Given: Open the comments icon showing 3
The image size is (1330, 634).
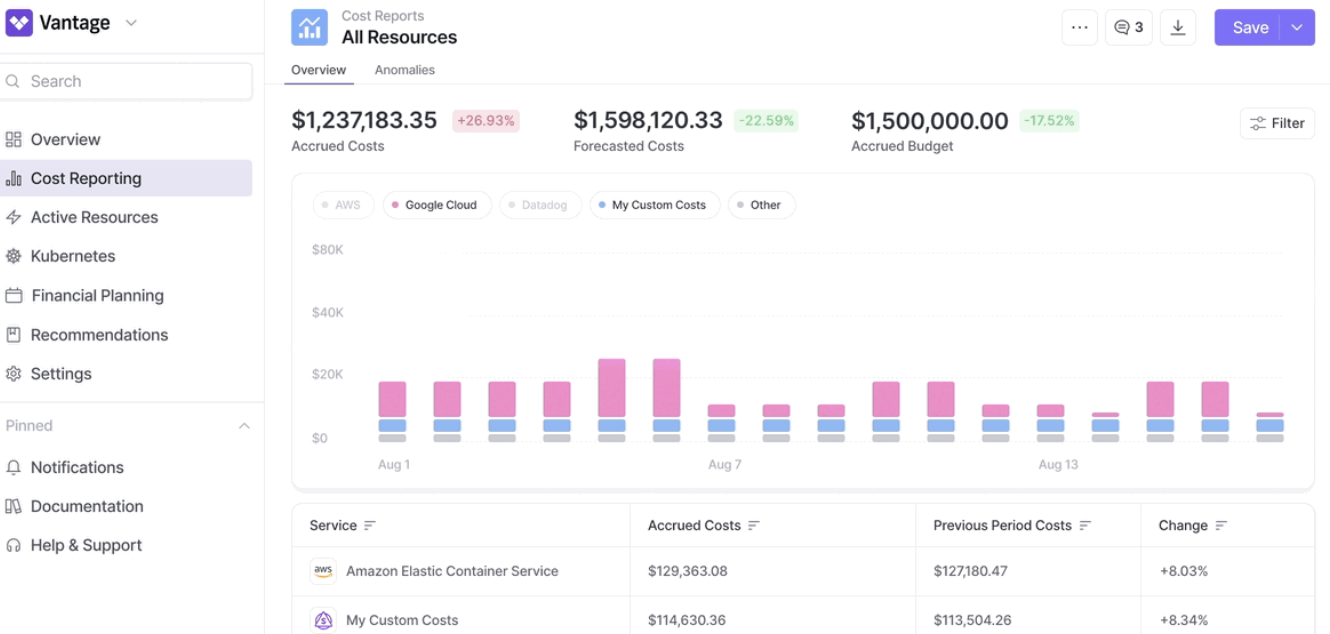Looking at the screenshot, I should click(1129, 28).
